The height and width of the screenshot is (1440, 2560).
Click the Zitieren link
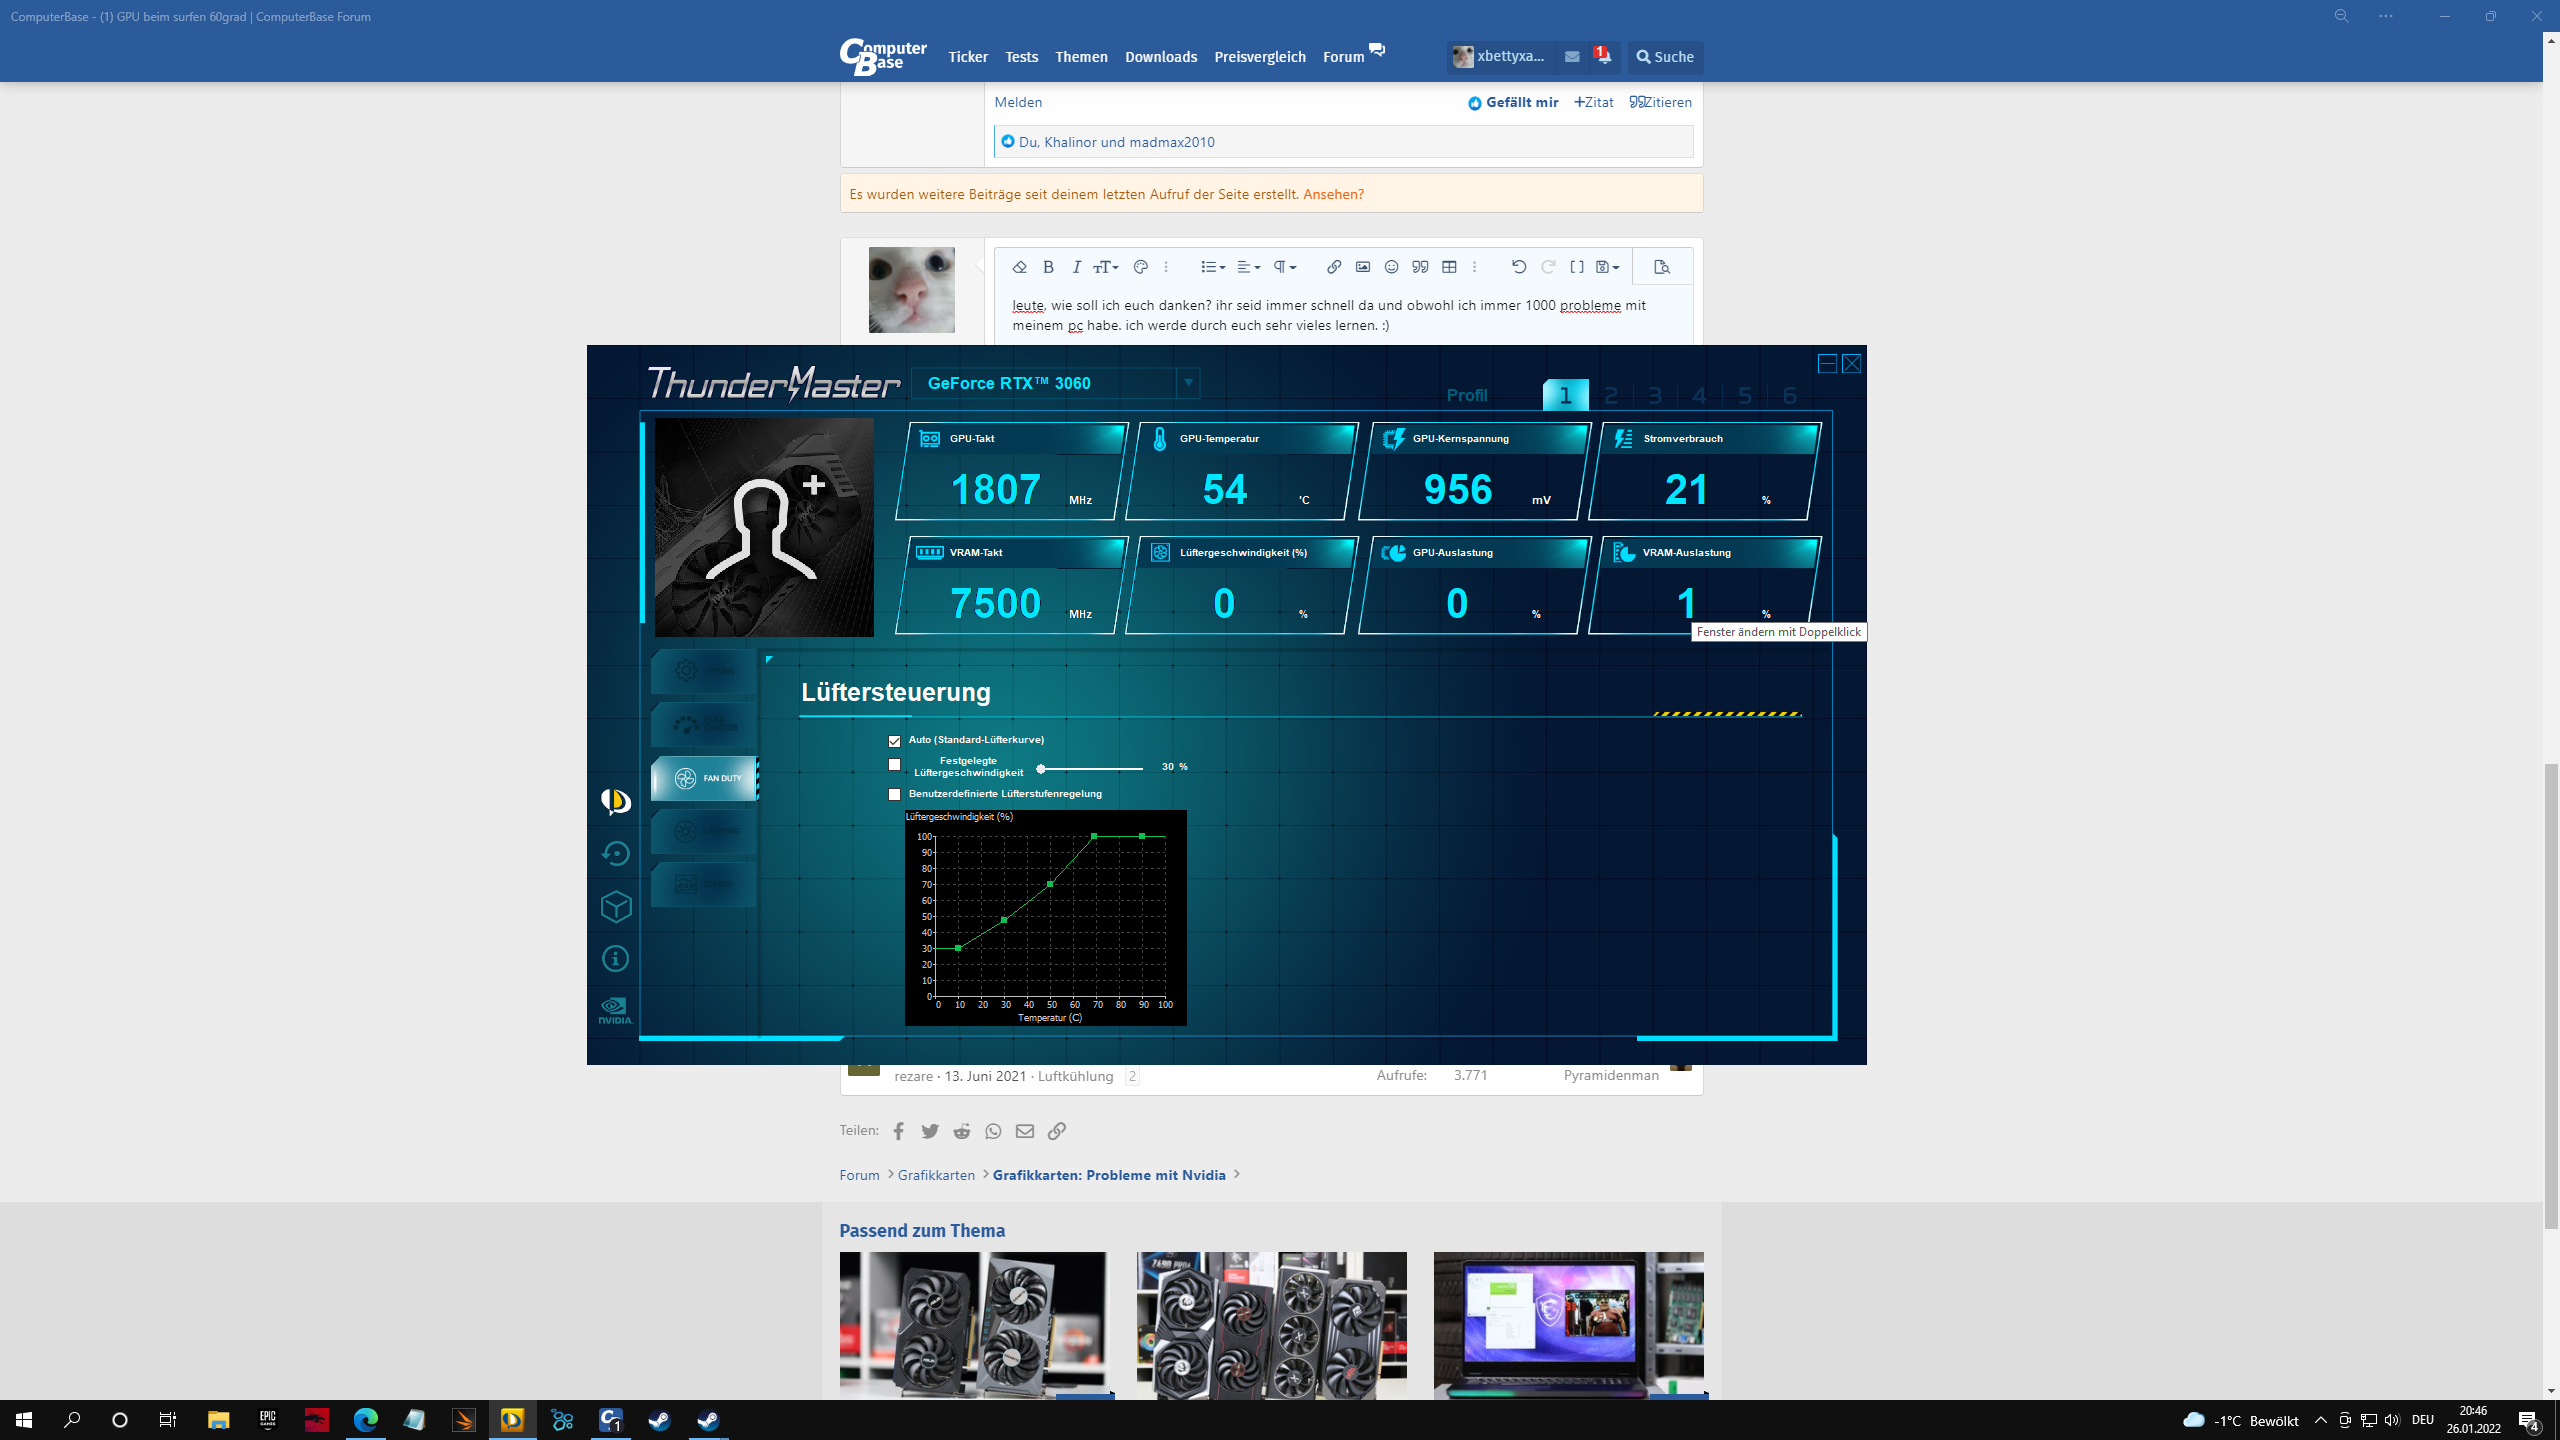[1661, 102]
